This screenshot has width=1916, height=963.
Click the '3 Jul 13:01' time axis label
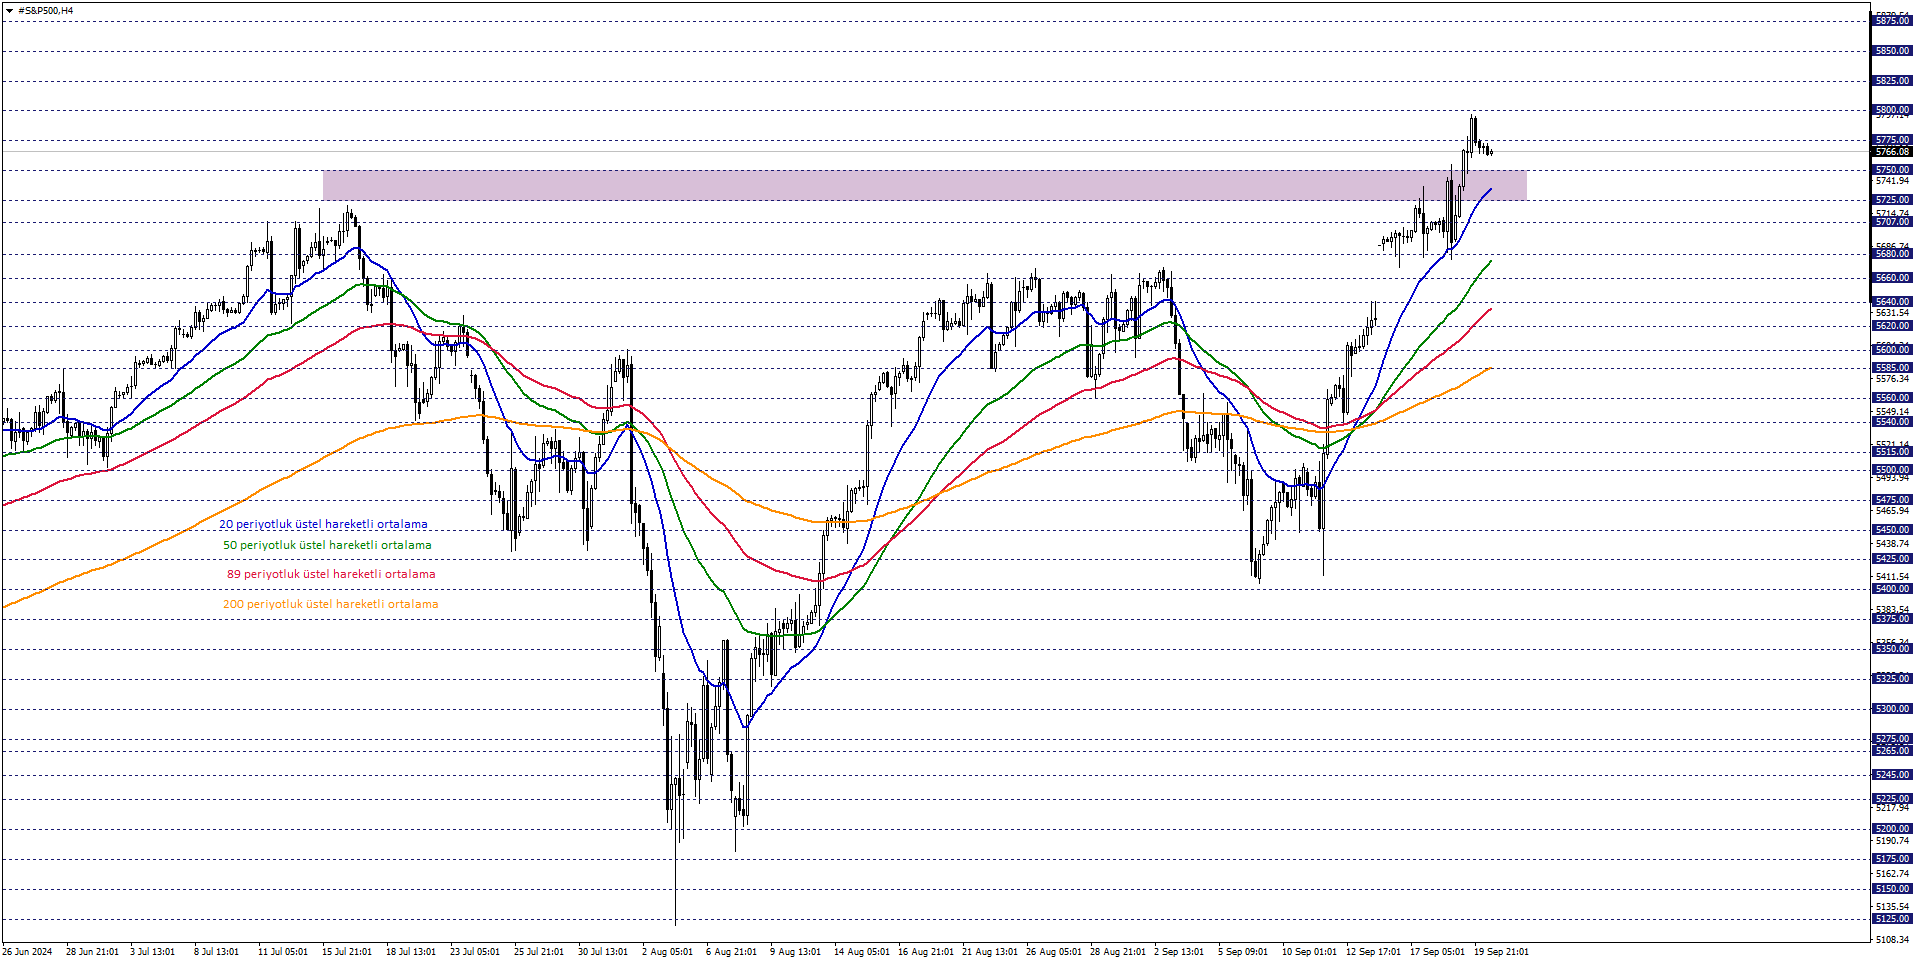click(x=152, y=952)
